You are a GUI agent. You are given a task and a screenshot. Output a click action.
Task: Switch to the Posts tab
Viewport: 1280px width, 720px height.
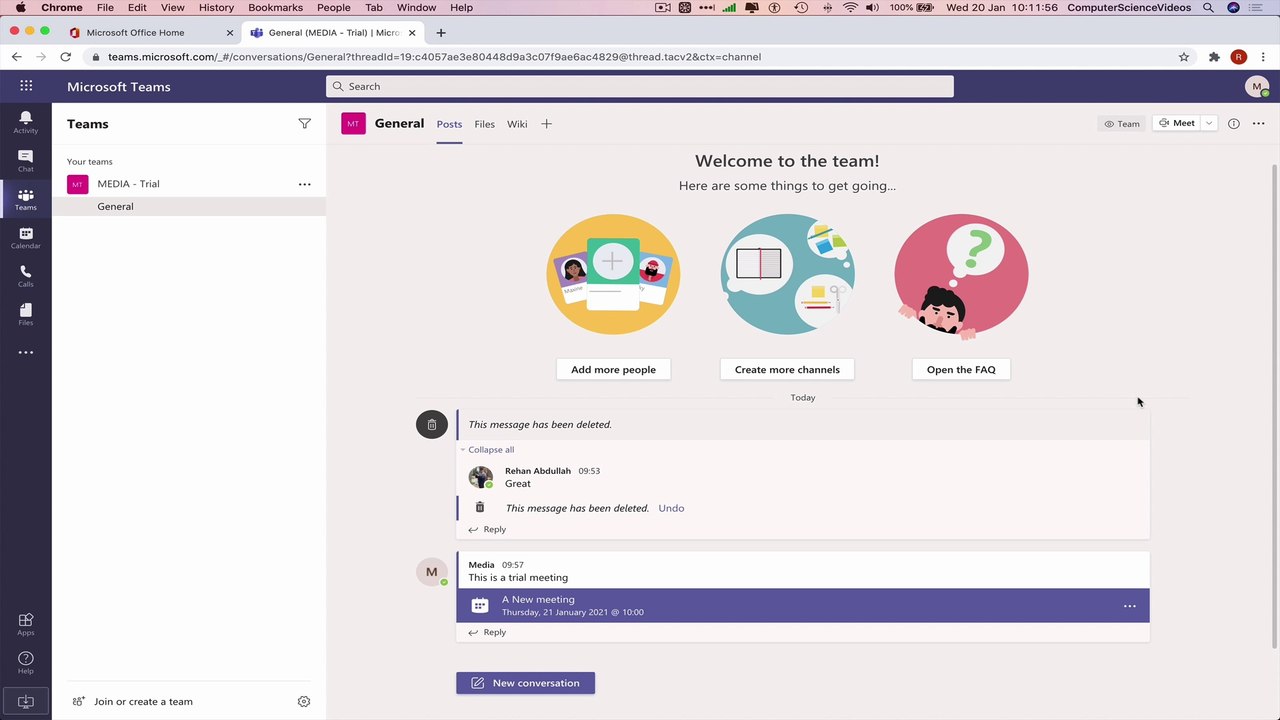(449, 124)
